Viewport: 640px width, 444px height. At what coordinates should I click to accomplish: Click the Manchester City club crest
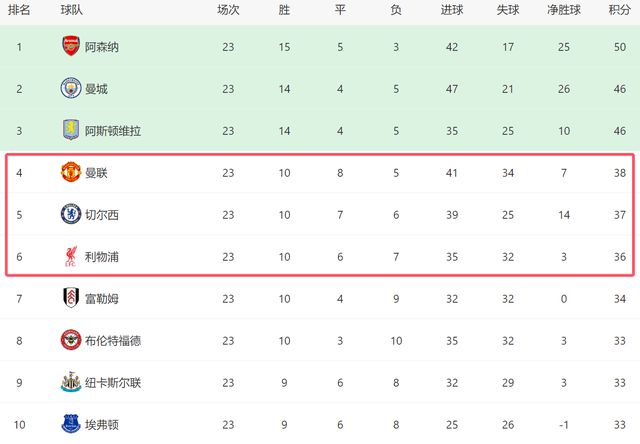click(x=70, y=88)
